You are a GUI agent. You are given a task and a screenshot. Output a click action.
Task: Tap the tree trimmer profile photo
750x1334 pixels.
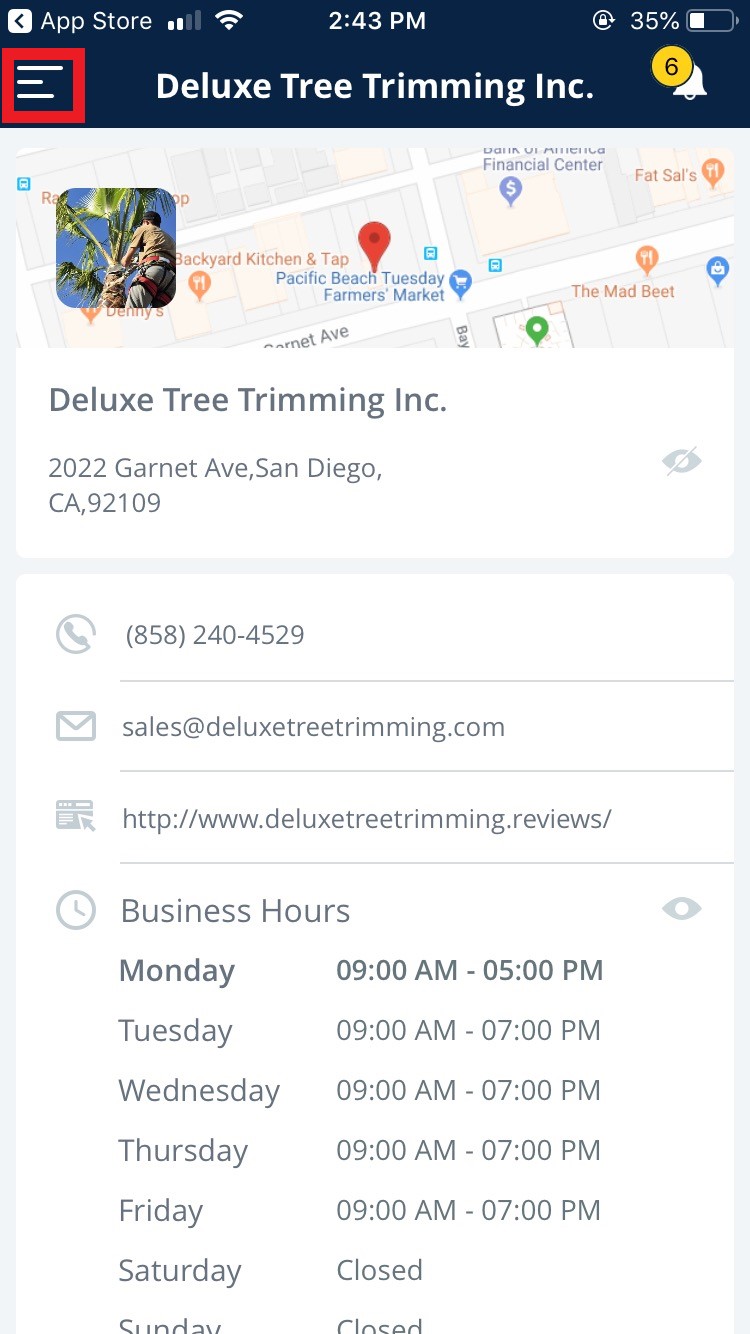116,248
